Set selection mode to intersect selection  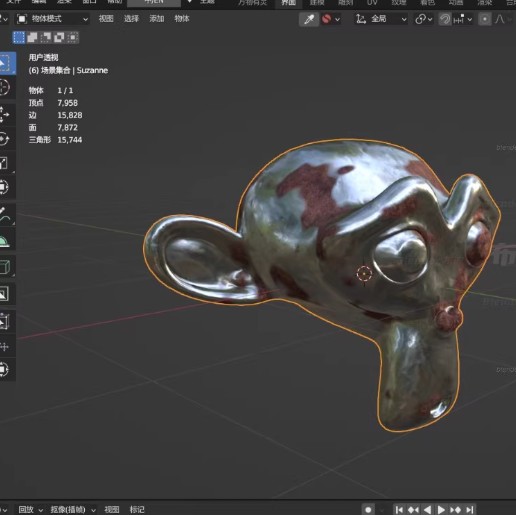coord(72,37)
